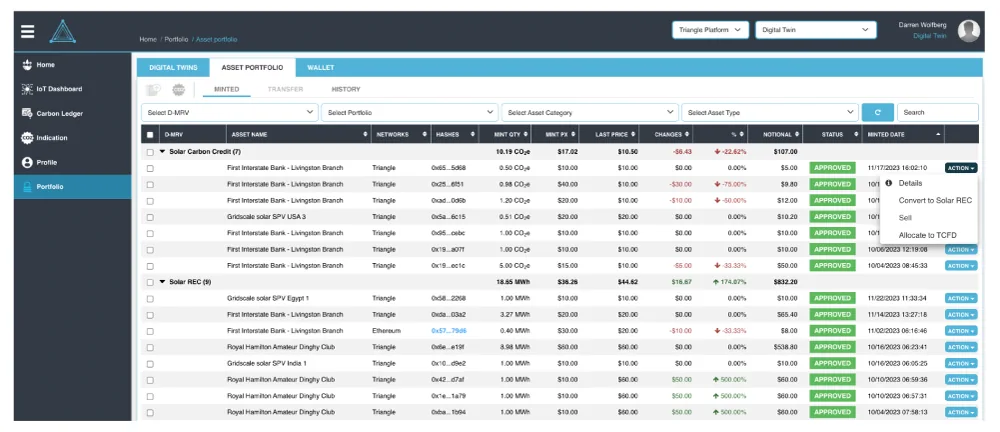This screenshot has height=432, width=1000.
Task: Open the user avatar icon
Action: click(969, 31)
